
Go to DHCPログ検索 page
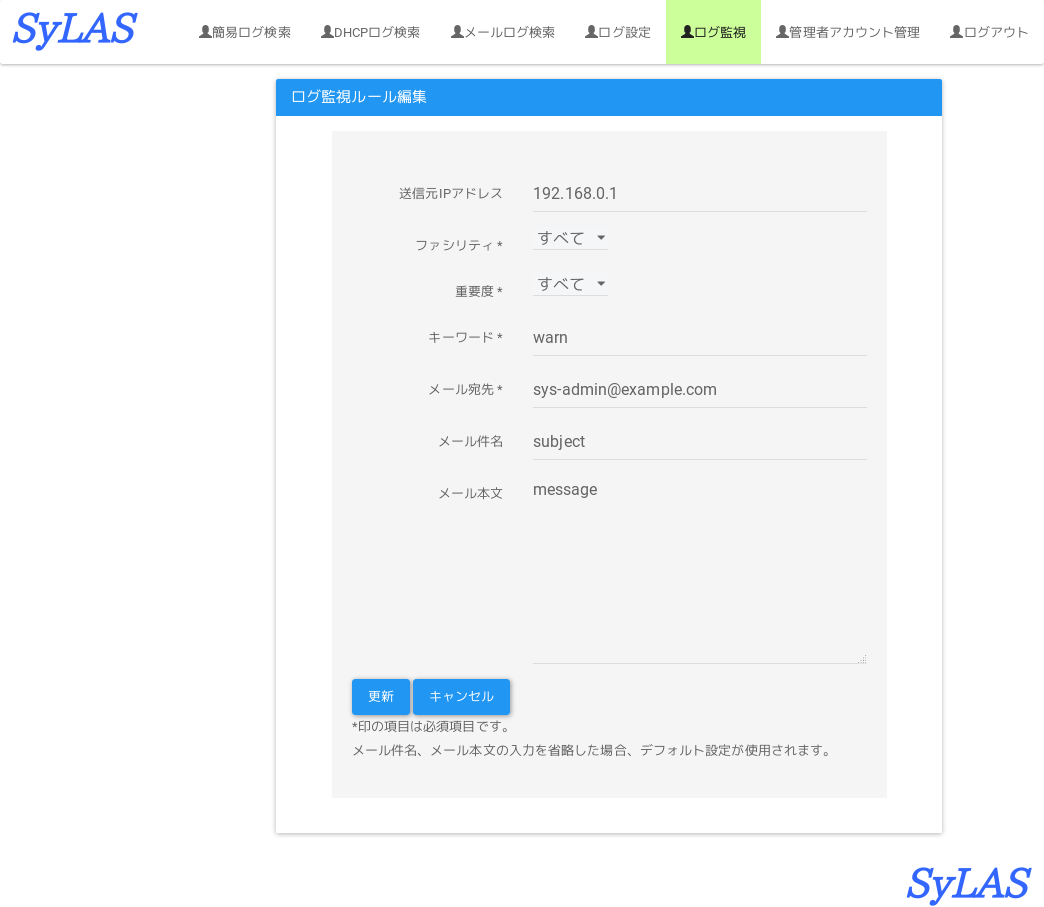(370, 32)
